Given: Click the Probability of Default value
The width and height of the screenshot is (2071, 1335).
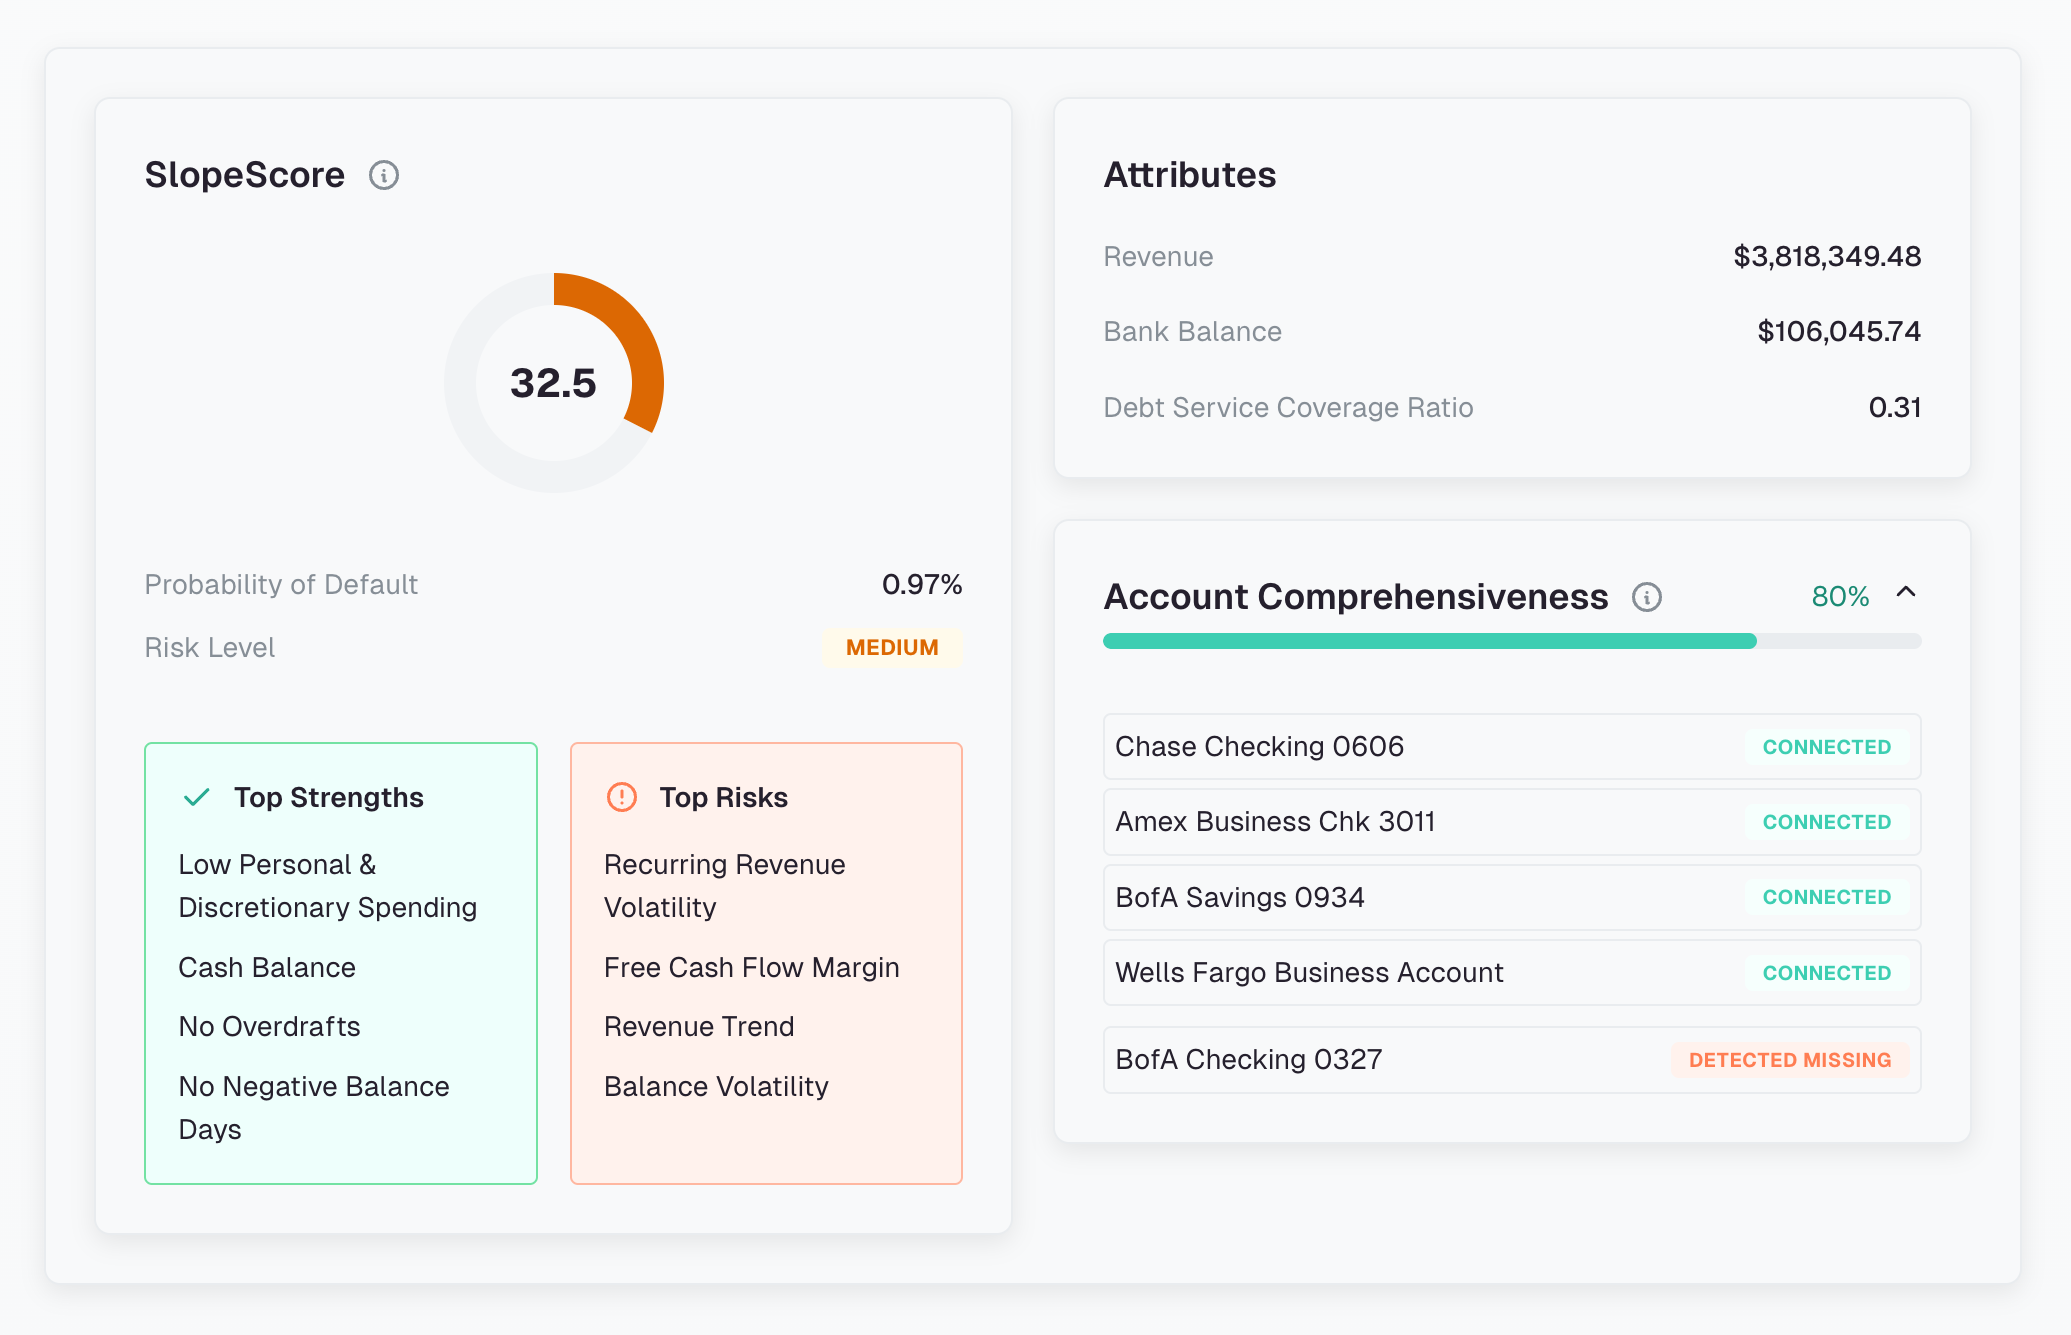Looking at the screenshot, I should [x=921, y=585].
